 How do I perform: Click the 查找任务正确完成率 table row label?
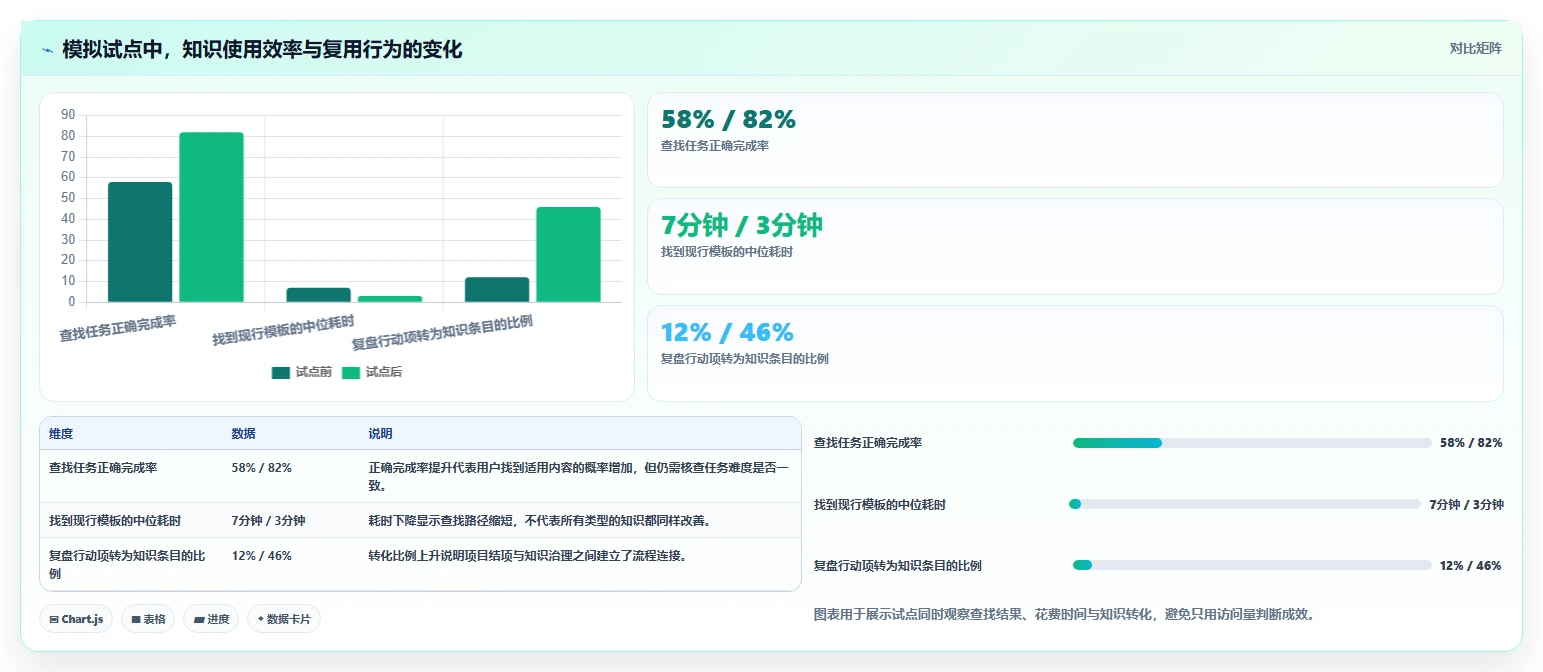[104, 467]
